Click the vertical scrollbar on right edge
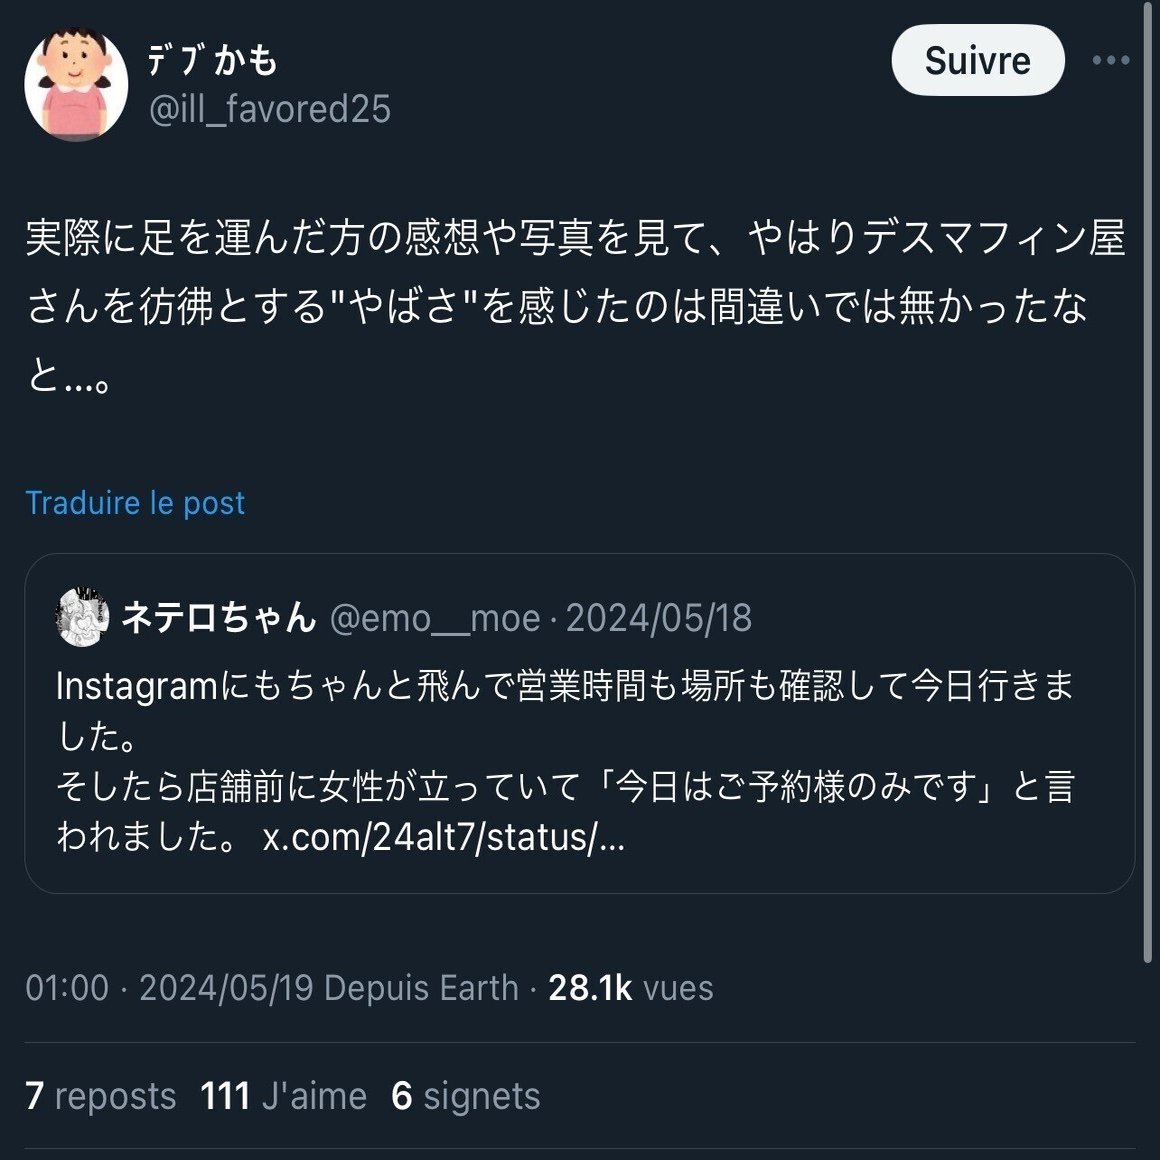 tap(1149, 481)
